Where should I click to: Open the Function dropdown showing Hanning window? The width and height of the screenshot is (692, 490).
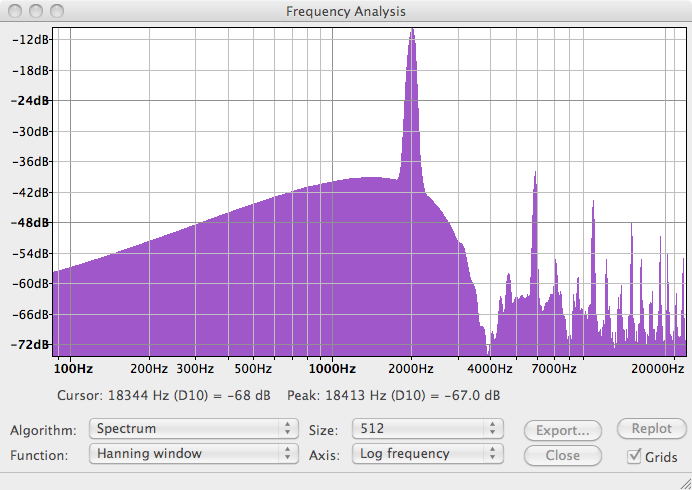click(x=194, y=454)
